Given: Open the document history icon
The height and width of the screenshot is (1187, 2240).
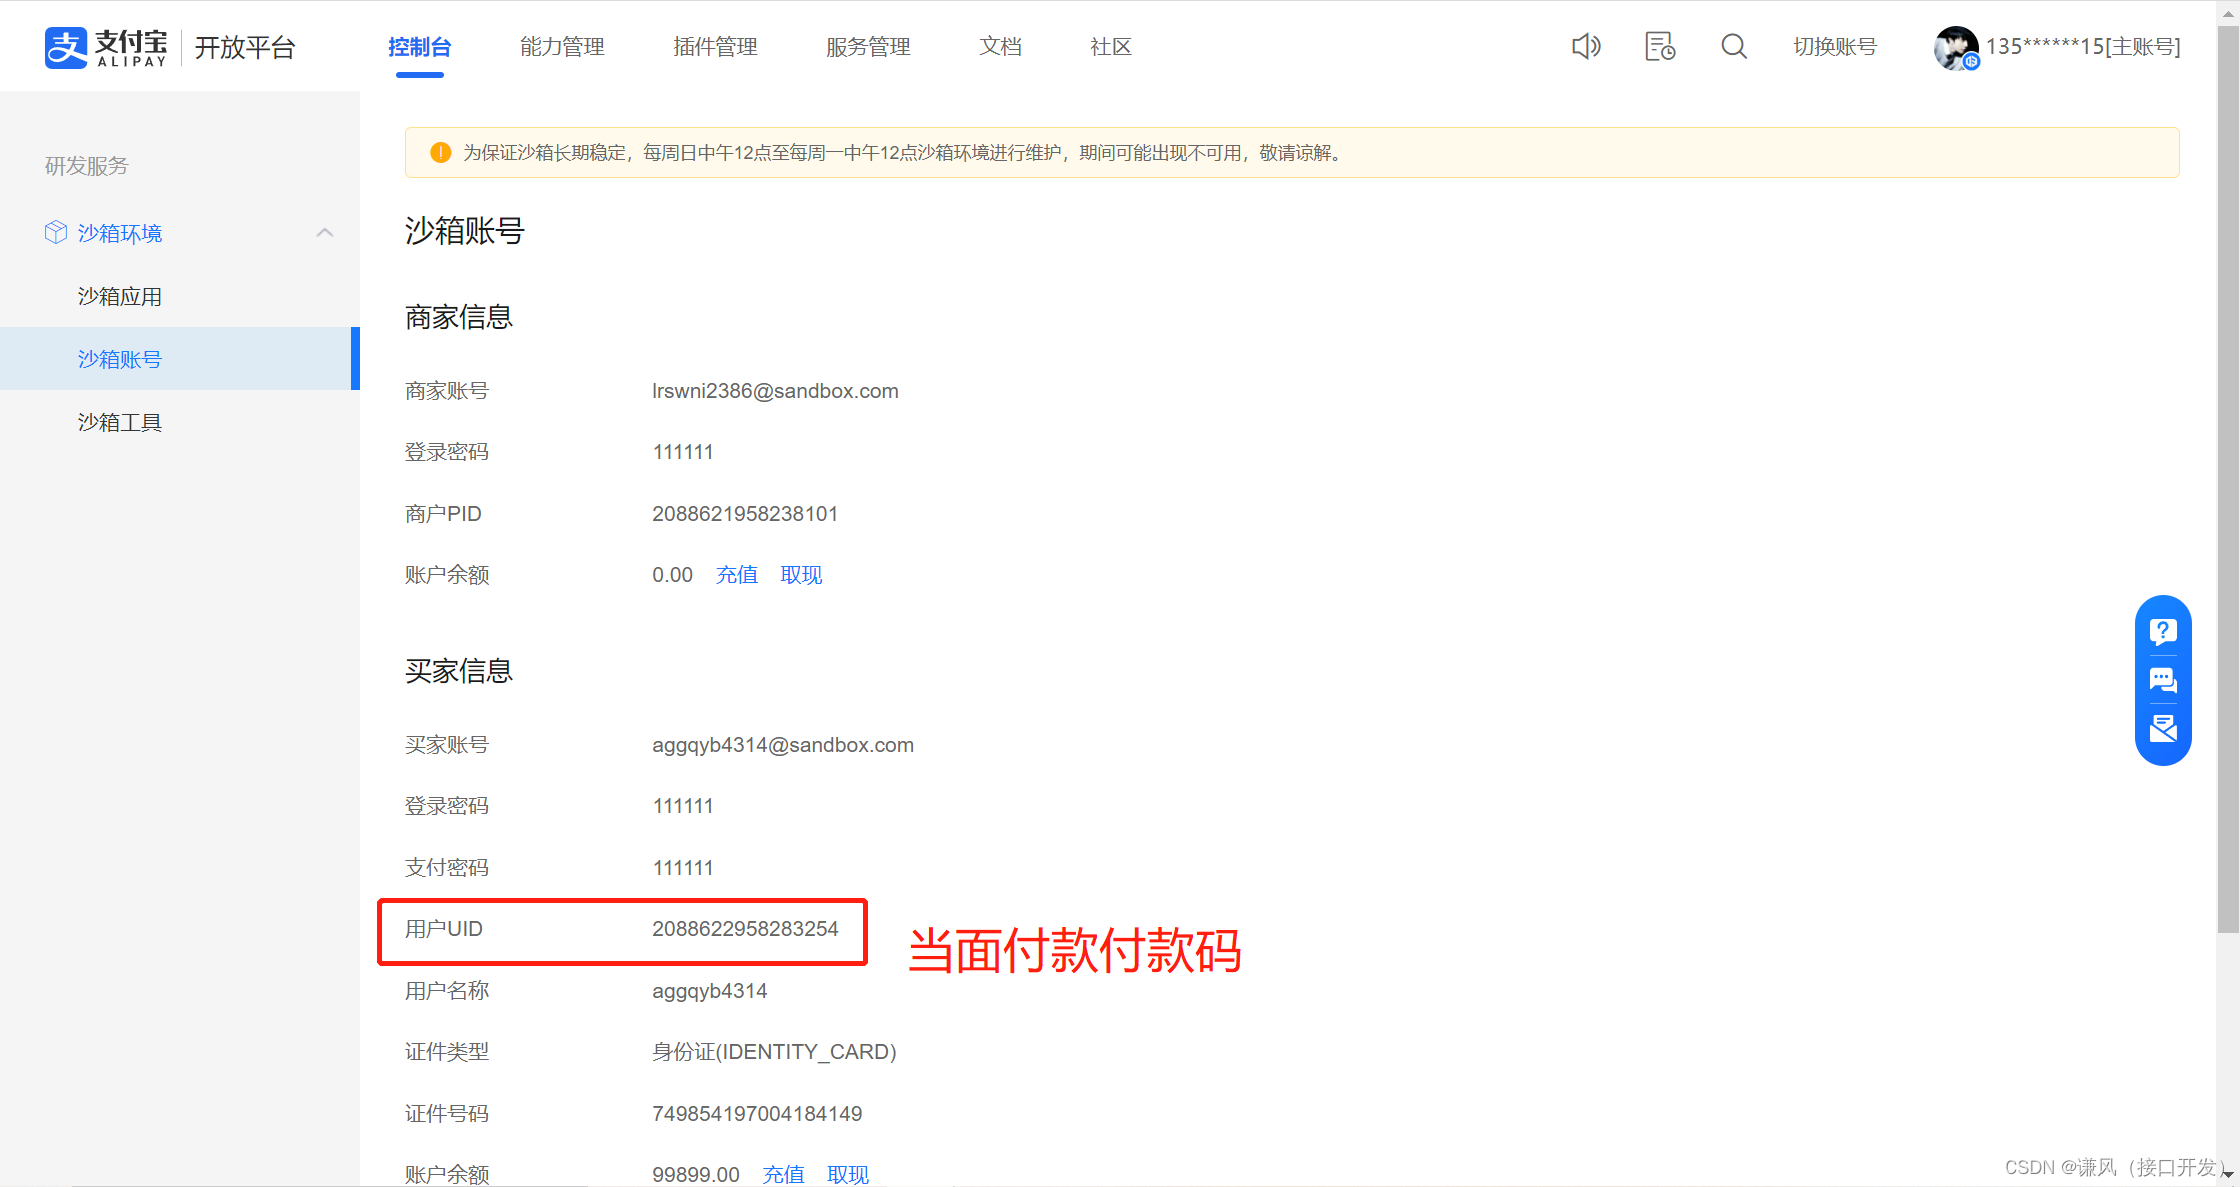Looking at the screenshot, I should click(1660, 46).
